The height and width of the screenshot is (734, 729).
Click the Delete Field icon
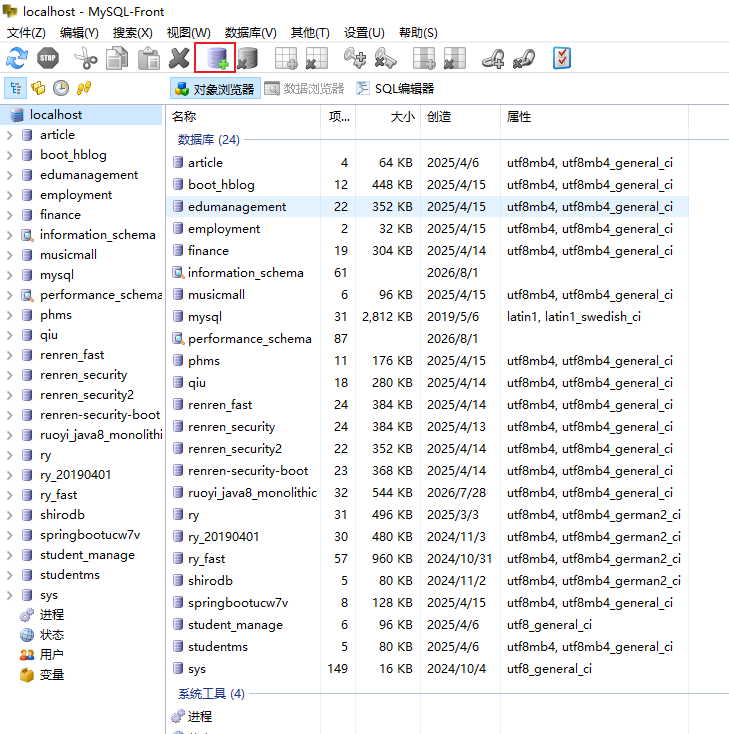pyautogui.click(x=455, y=59)
